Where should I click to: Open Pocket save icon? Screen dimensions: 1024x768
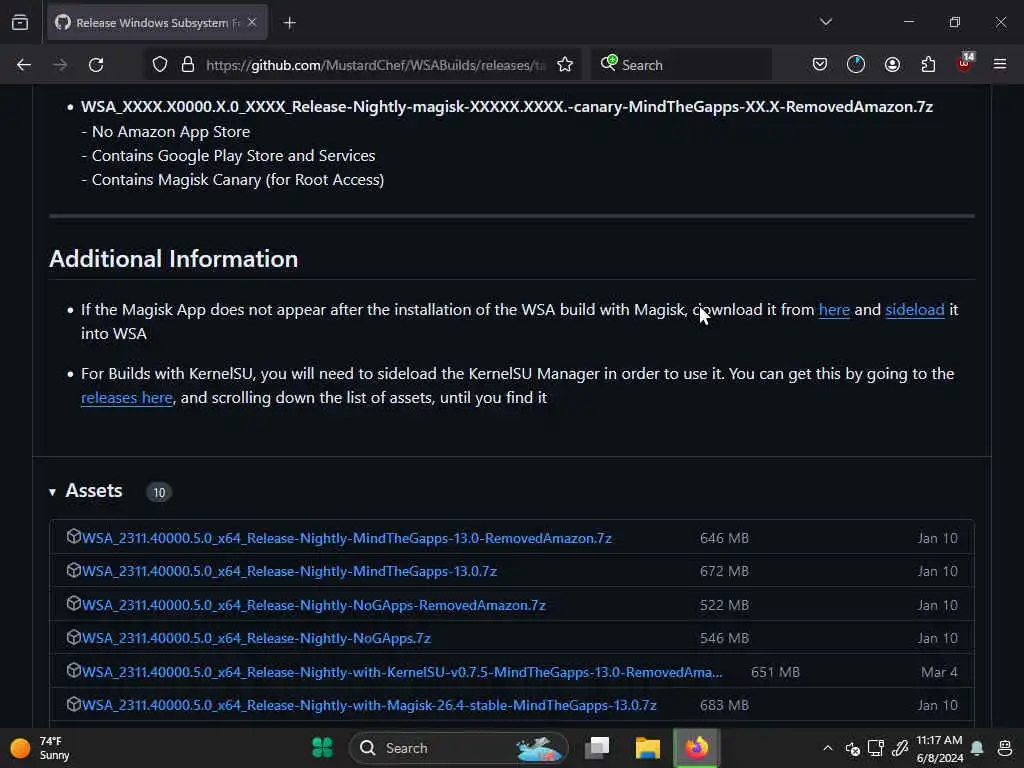click(820, 64)
